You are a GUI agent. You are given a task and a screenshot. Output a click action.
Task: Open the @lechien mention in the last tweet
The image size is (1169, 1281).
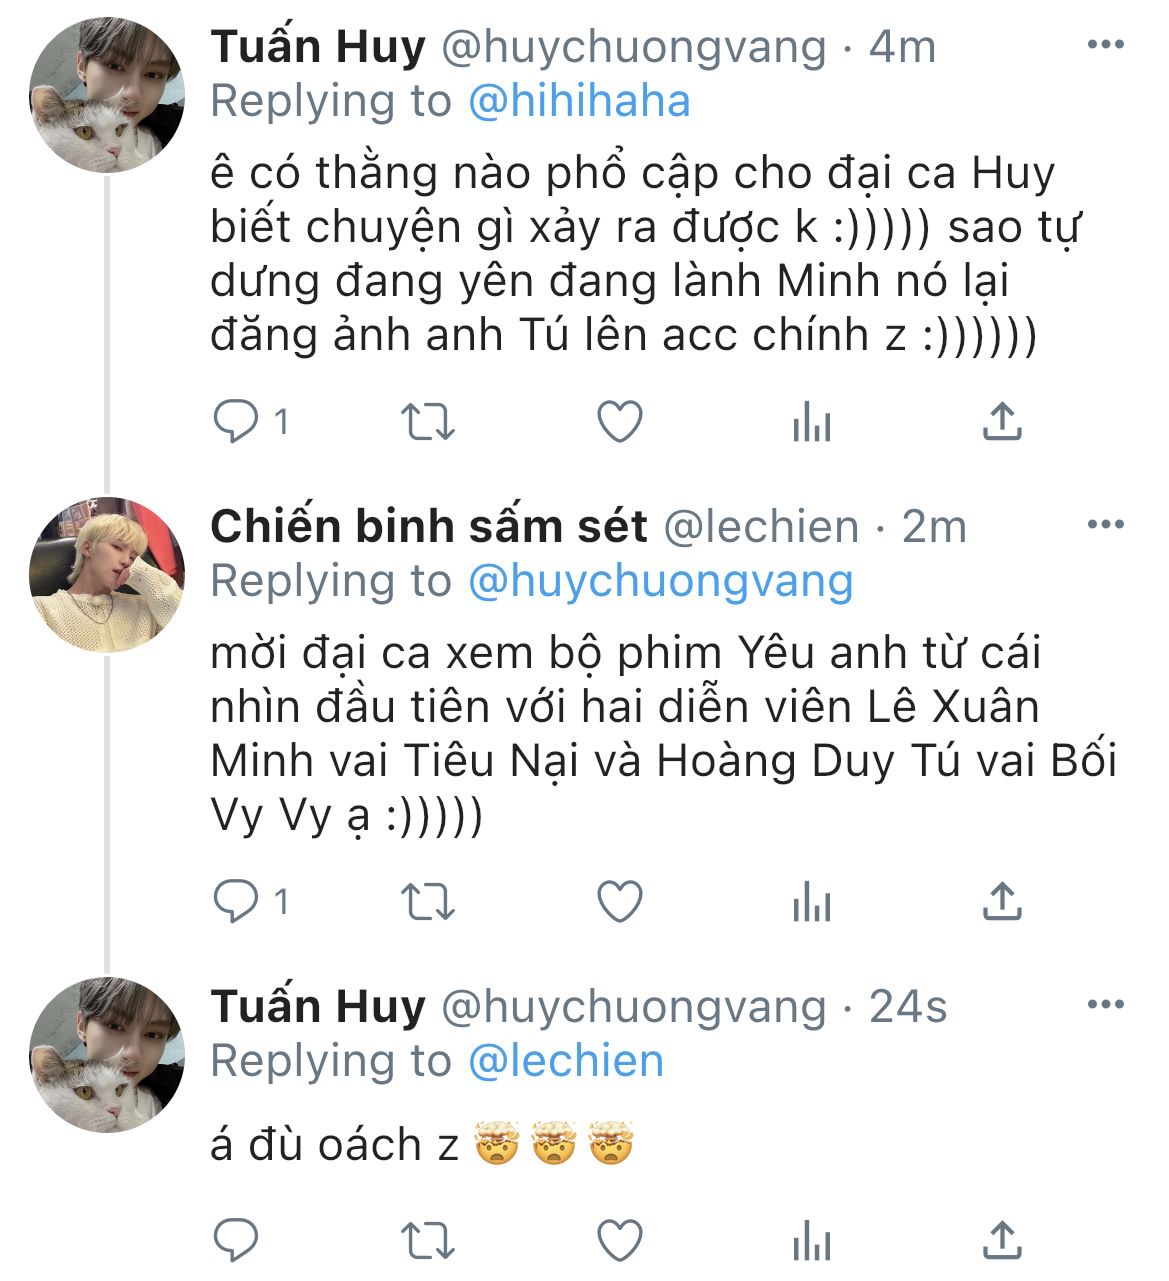[566, 1061]
